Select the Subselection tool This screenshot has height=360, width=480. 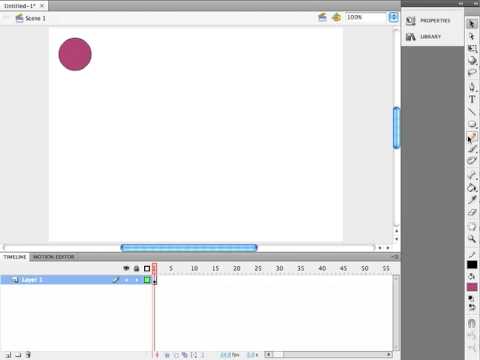tap(472, 36)
